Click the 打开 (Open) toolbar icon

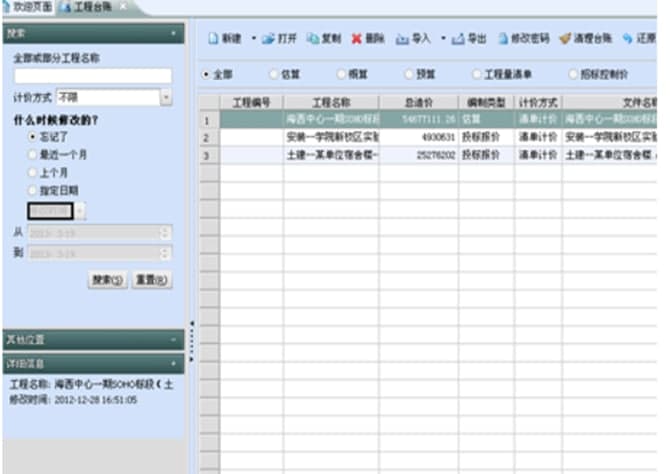[268, 39]
